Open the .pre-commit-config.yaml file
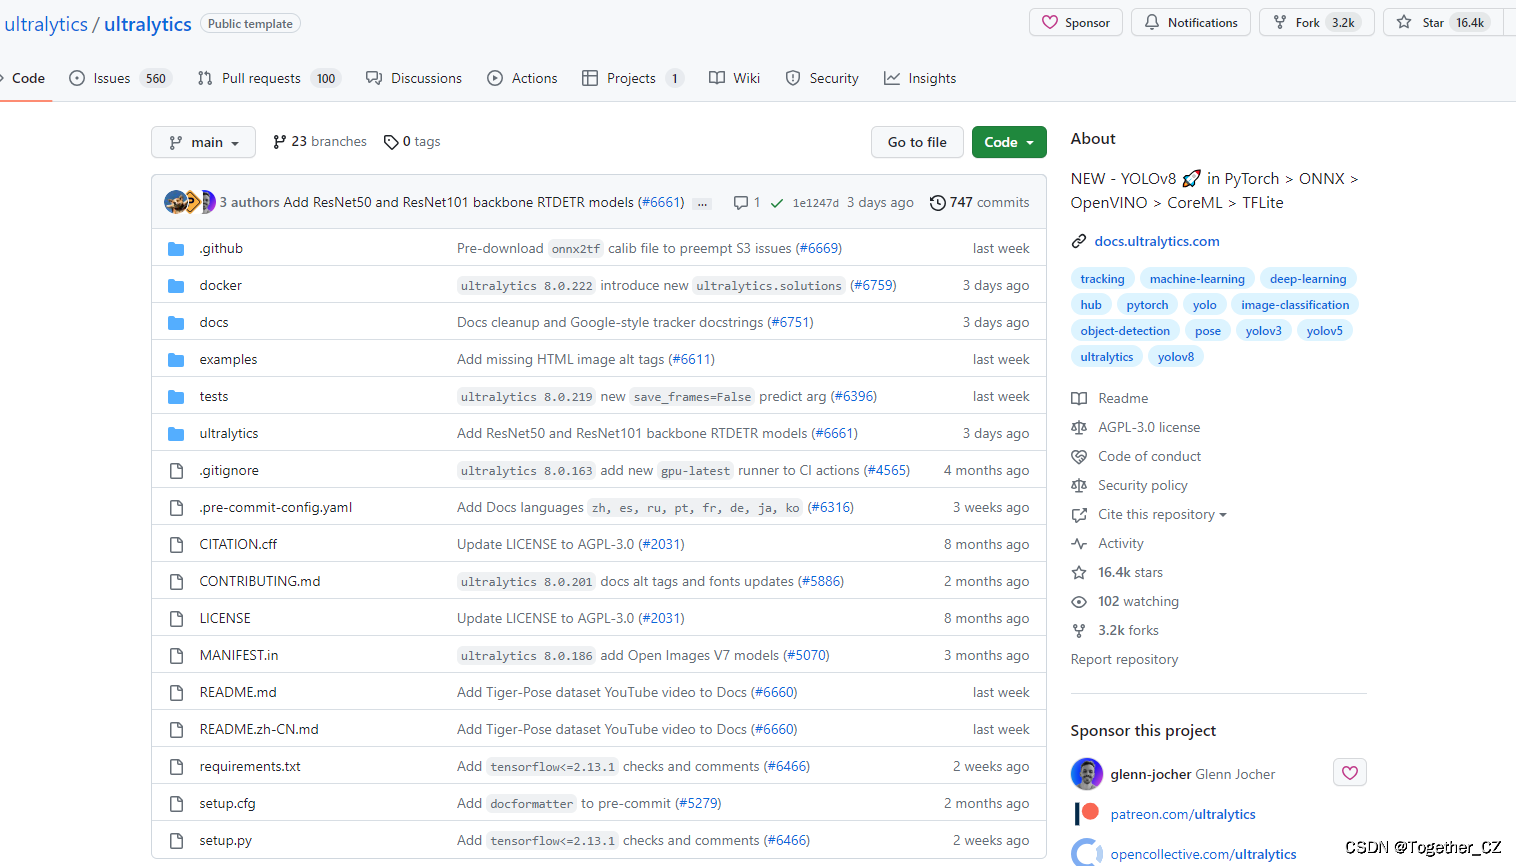 276,508
